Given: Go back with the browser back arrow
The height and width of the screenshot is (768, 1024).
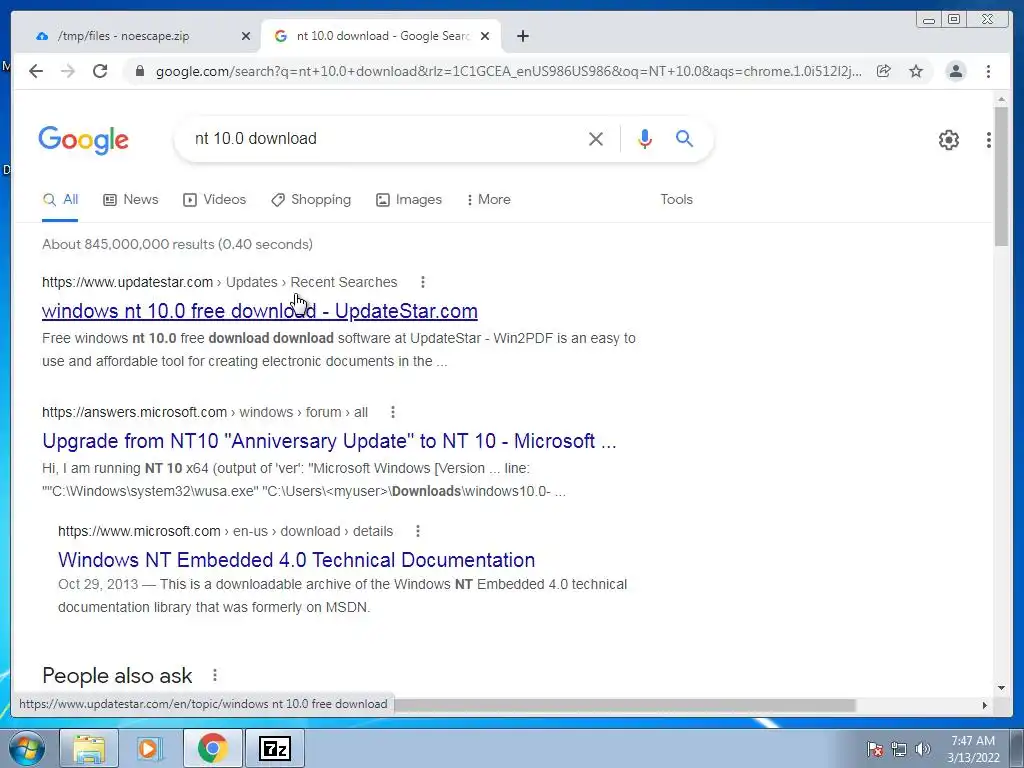Looking at the screenshot, I should pos(36,71).
